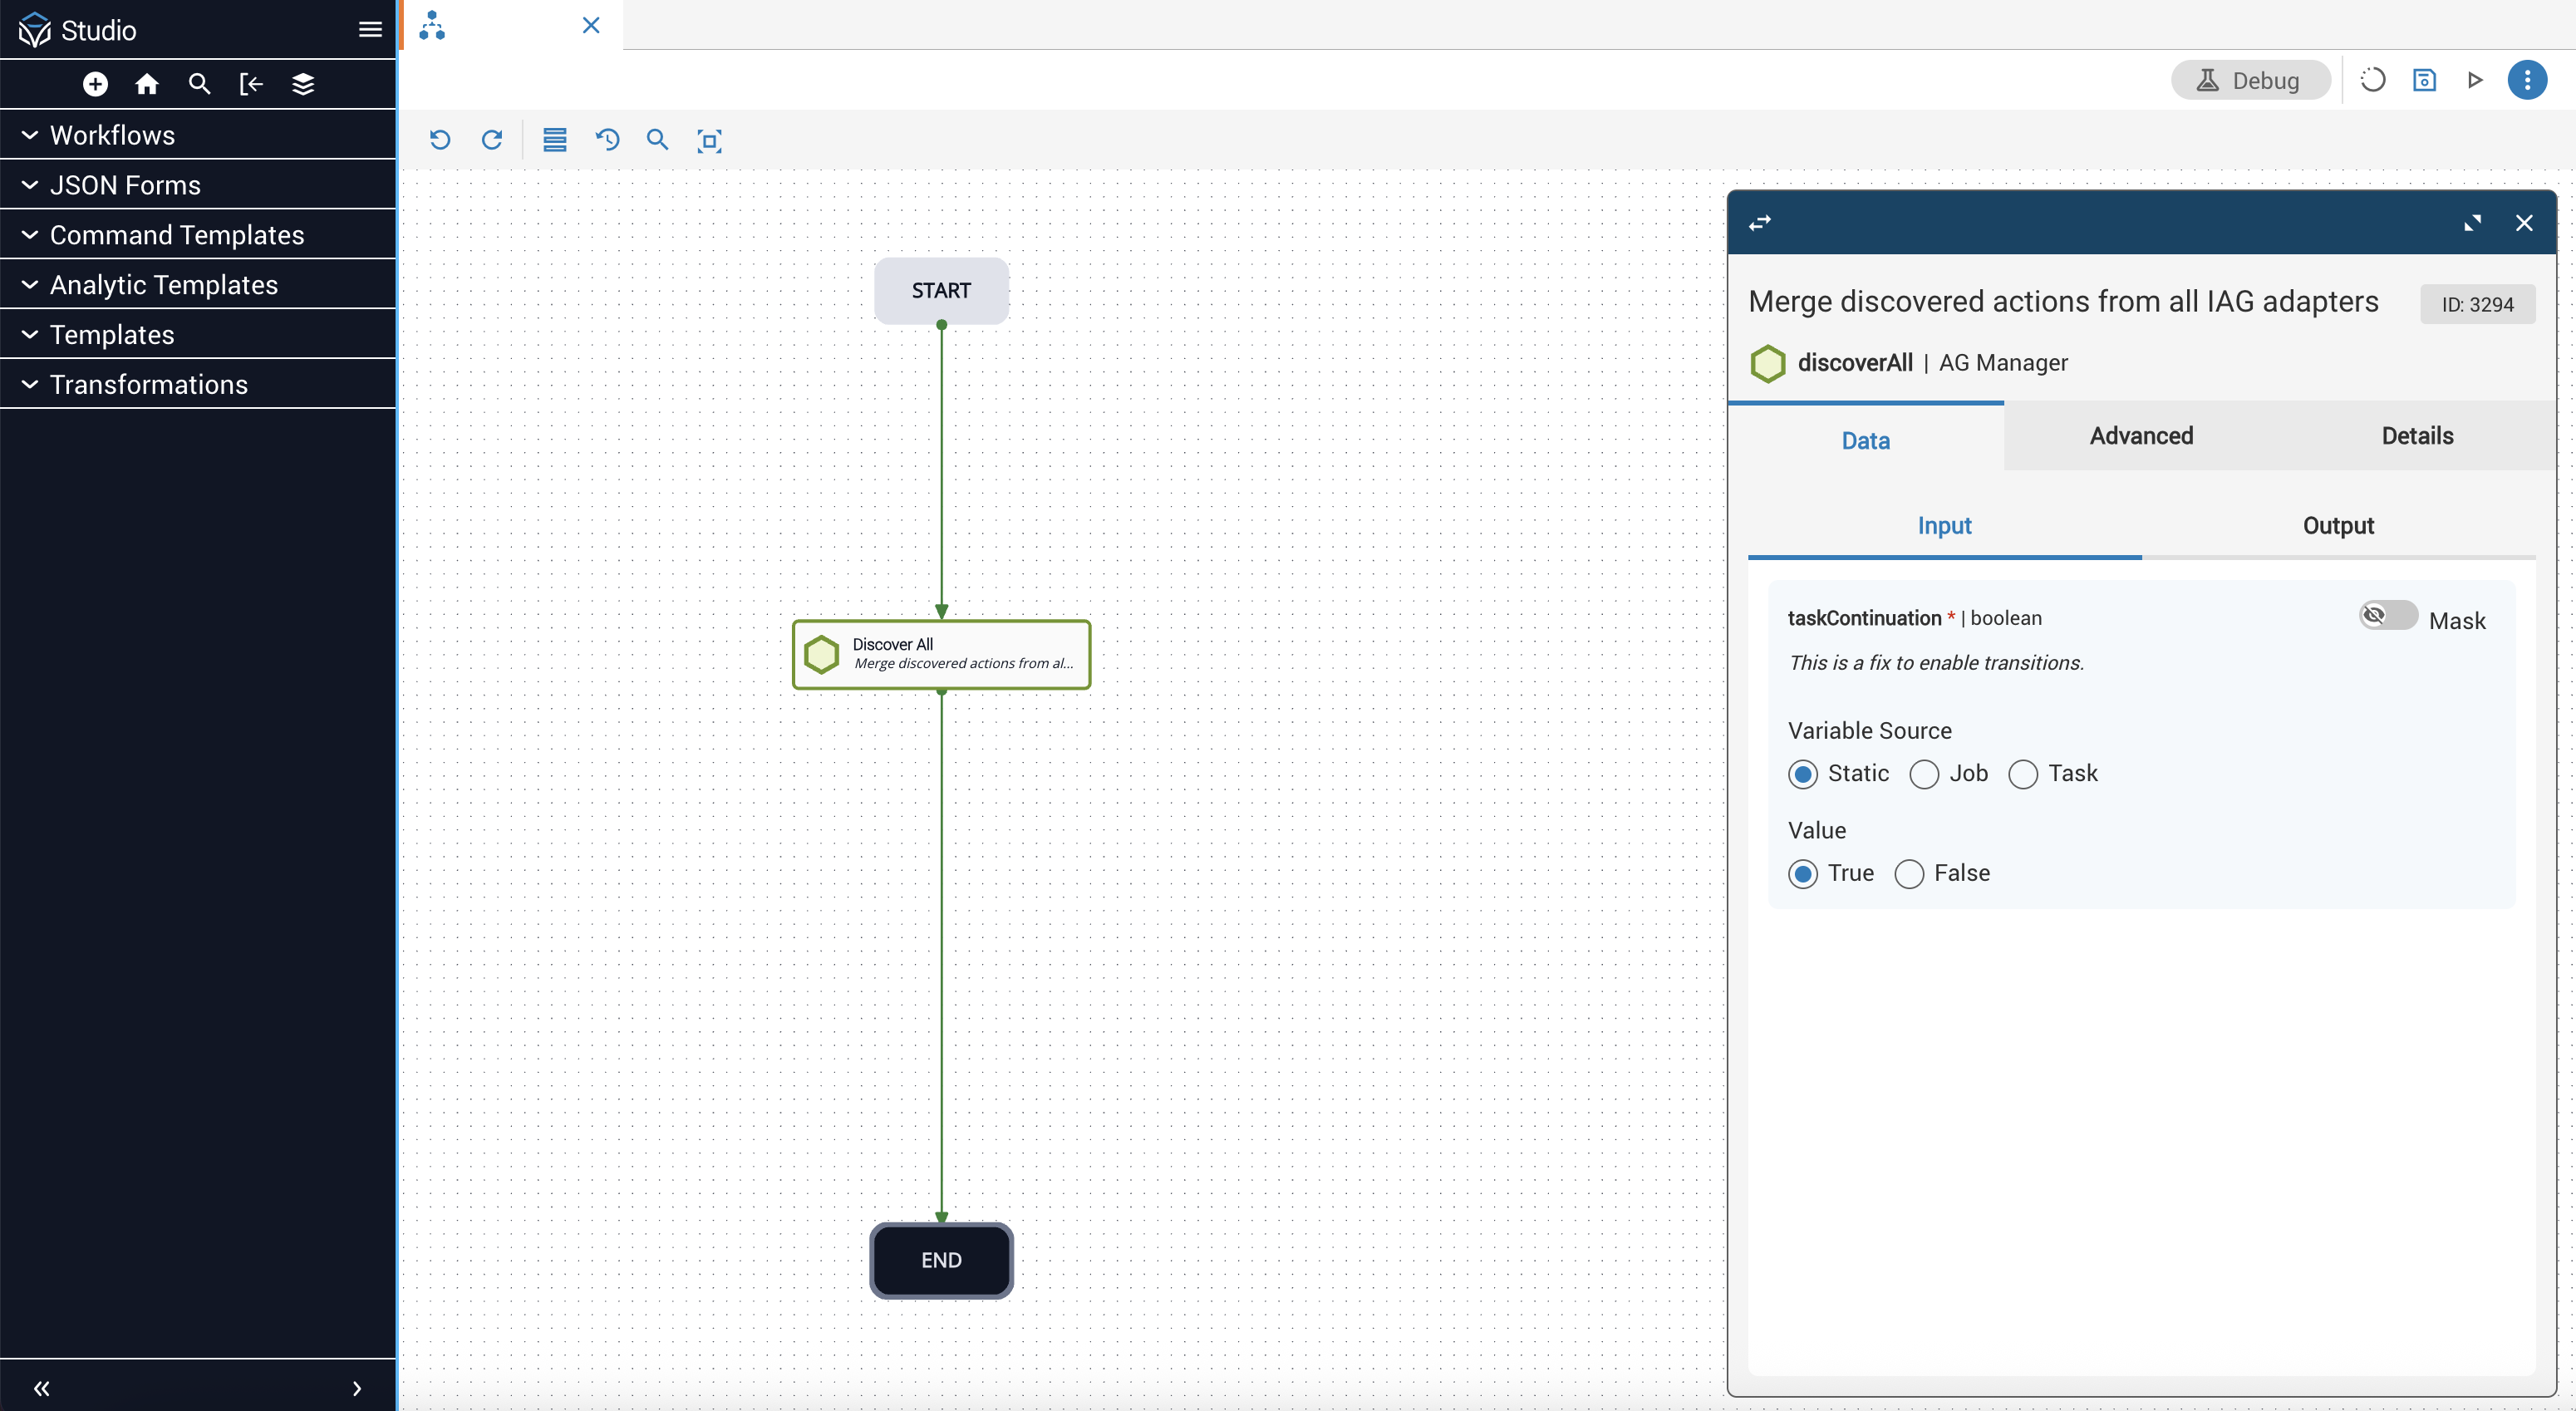Click the Debug button
2576x1411 pixels.
2250,80
